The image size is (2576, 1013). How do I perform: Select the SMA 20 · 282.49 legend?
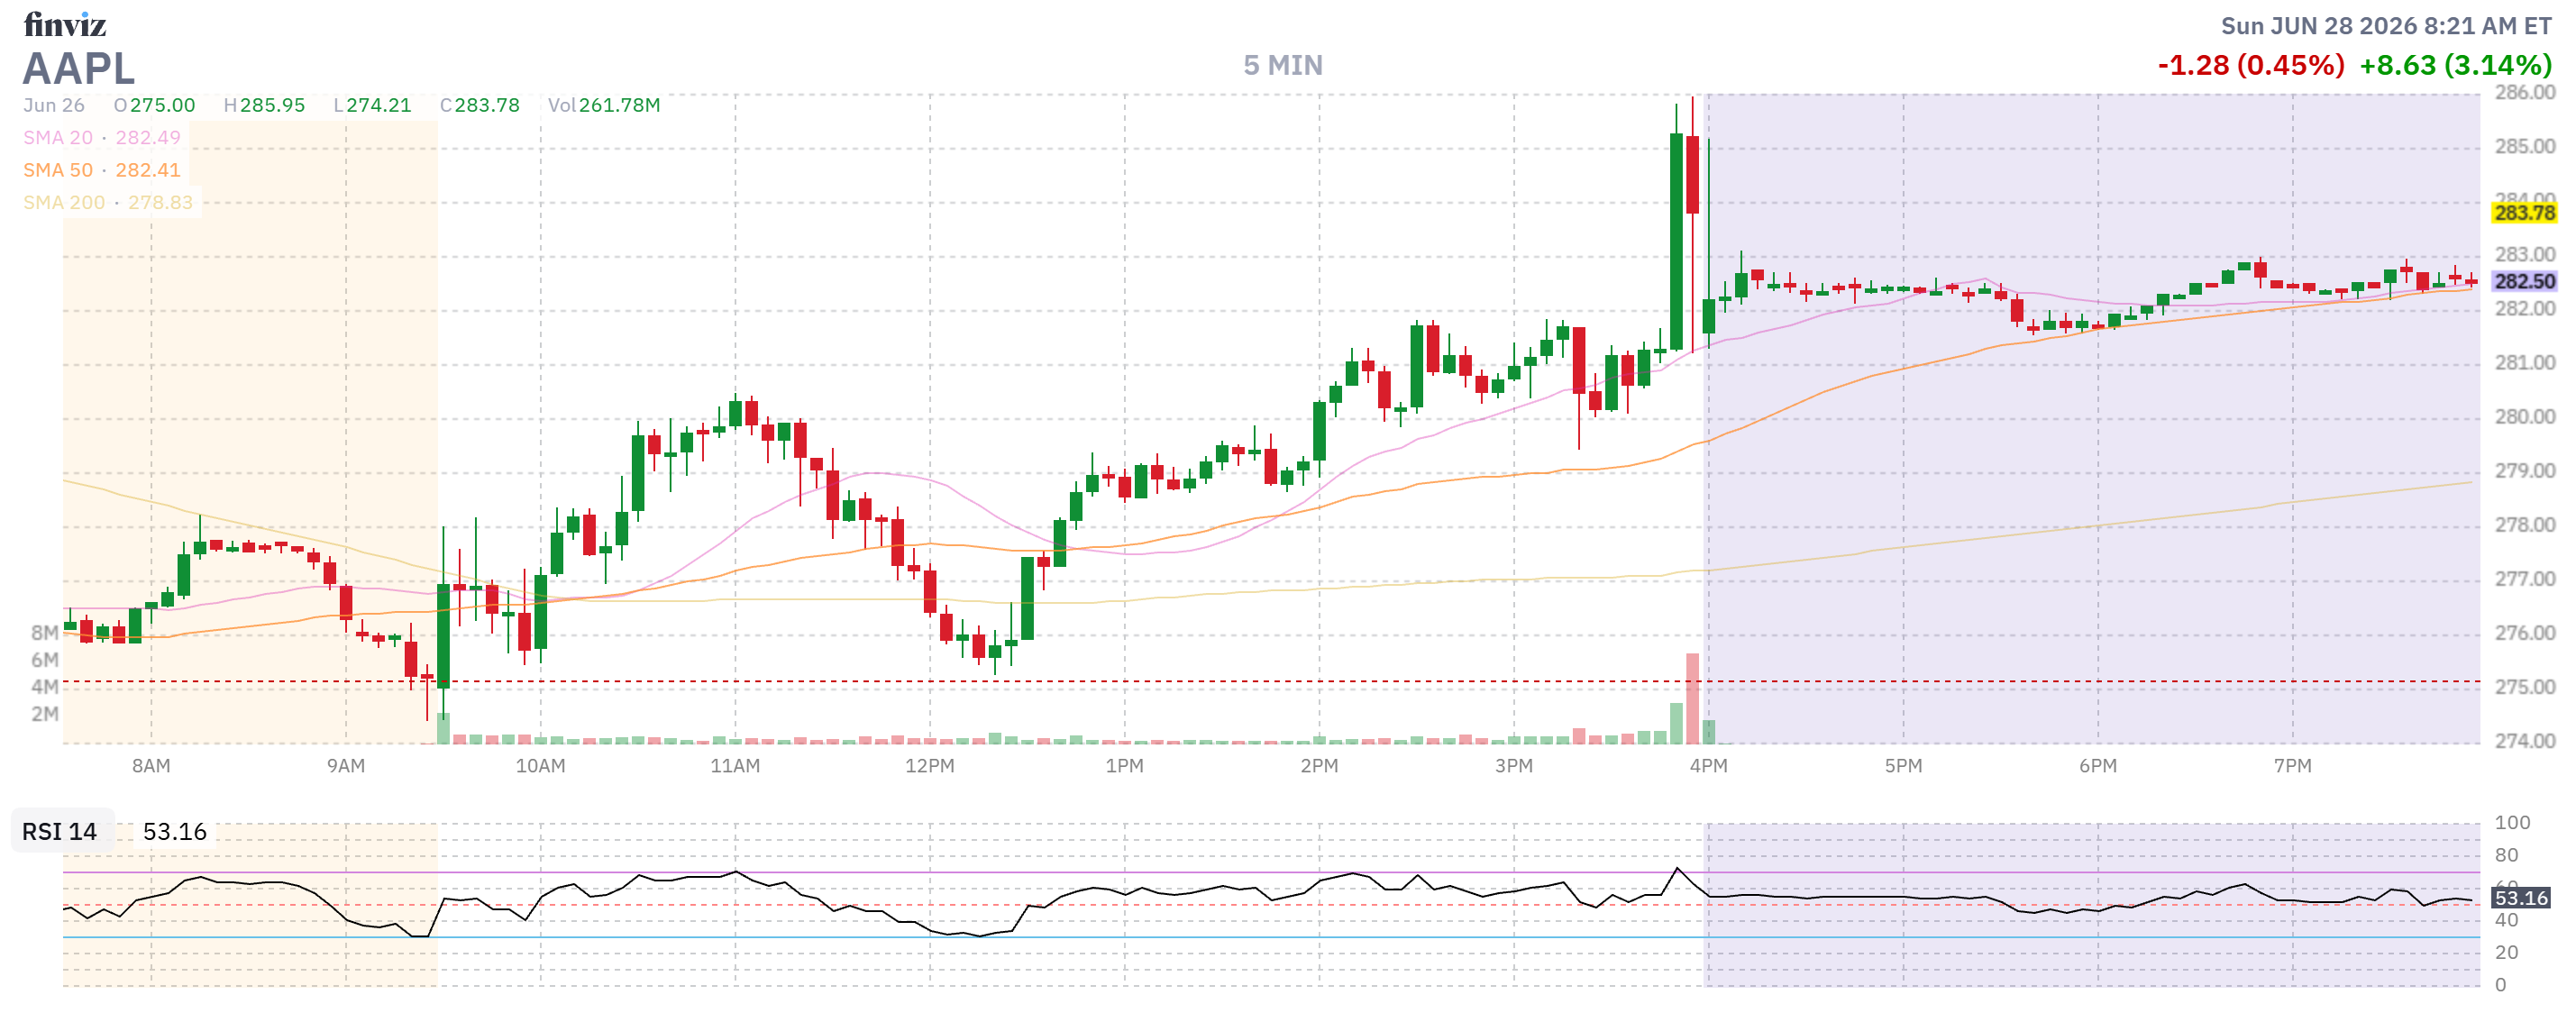point(102,138)
